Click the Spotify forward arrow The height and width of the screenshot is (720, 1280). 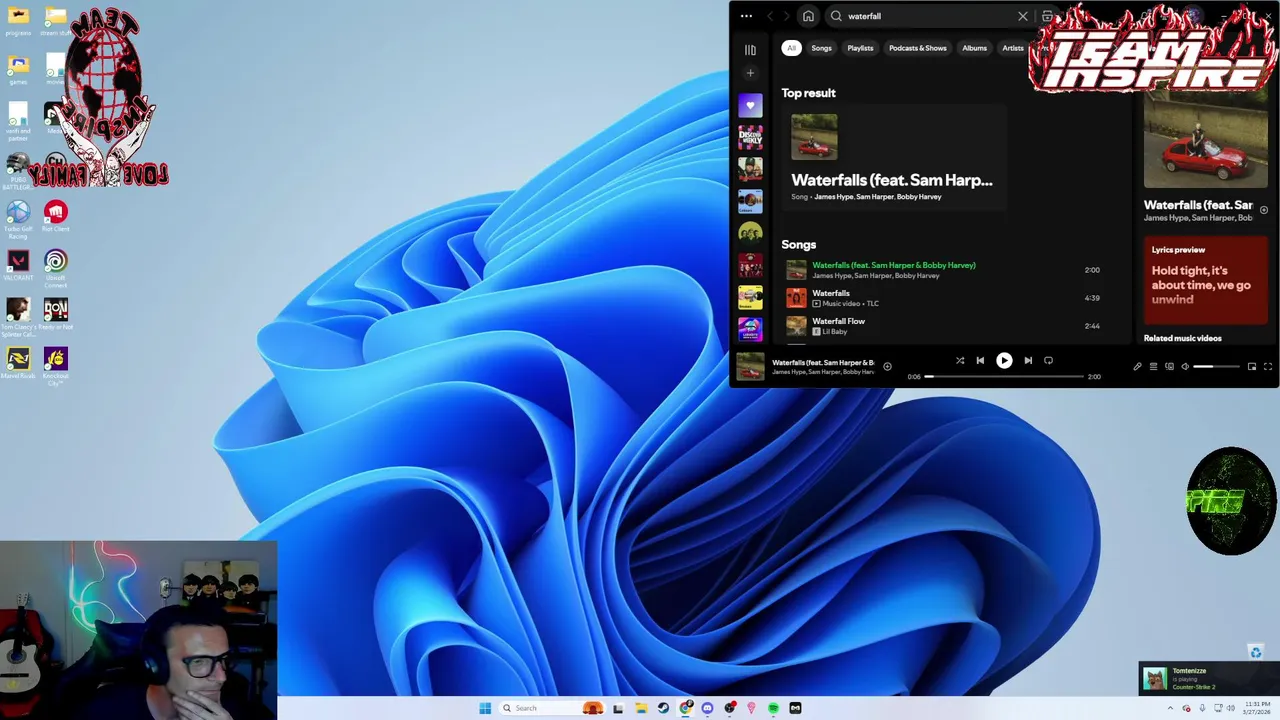pyautogui.click(x=787, y=16)
